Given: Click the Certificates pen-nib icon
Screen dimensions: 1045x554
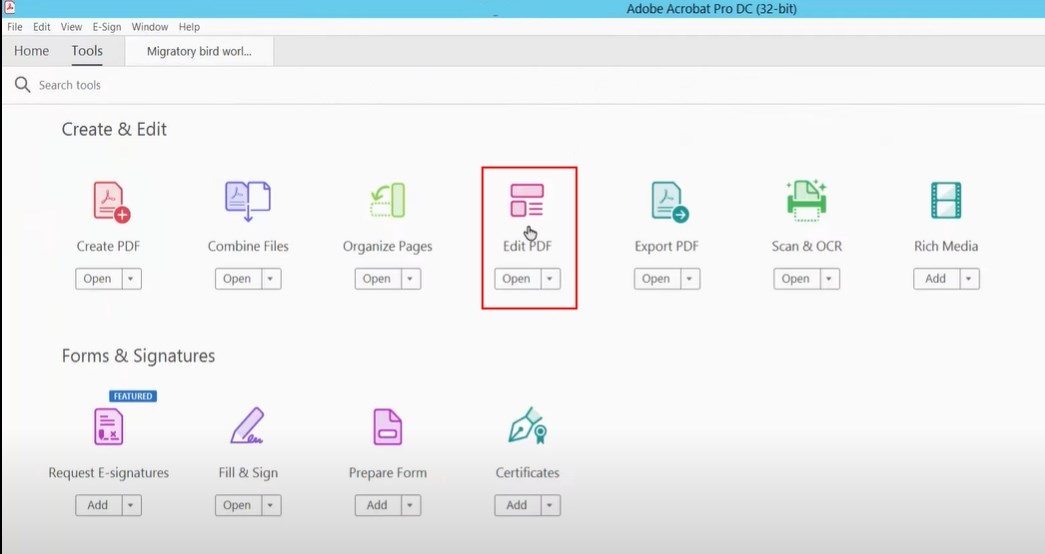Looking at the screenshot, I should (528, 425).
